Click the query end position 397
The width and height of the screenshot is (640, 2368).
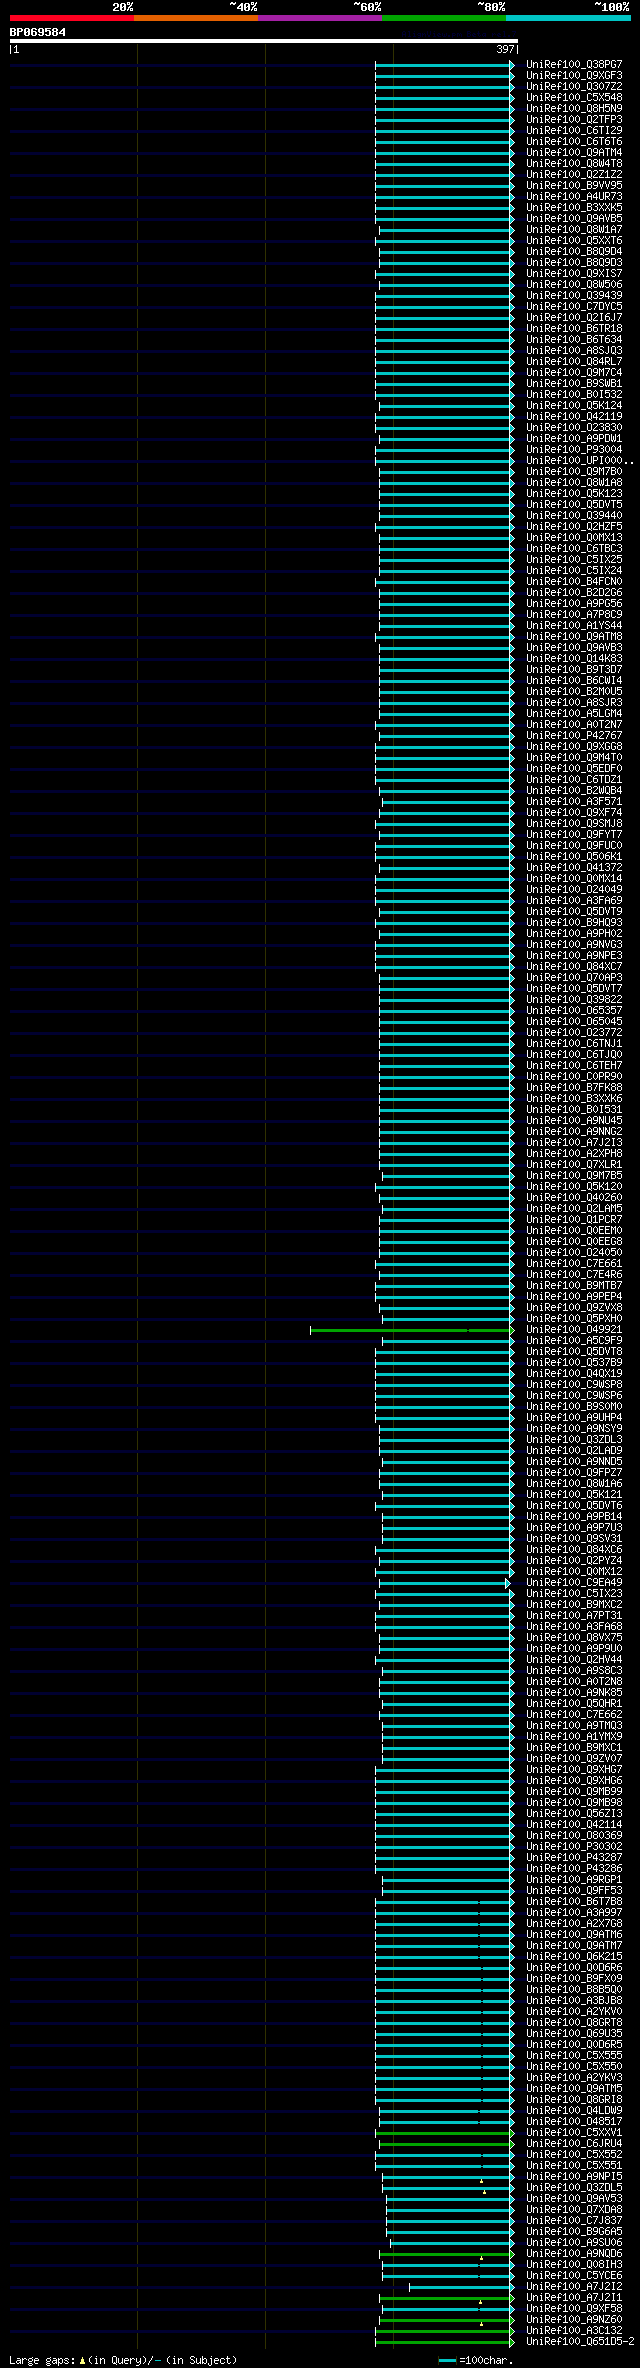coord(505,49)
